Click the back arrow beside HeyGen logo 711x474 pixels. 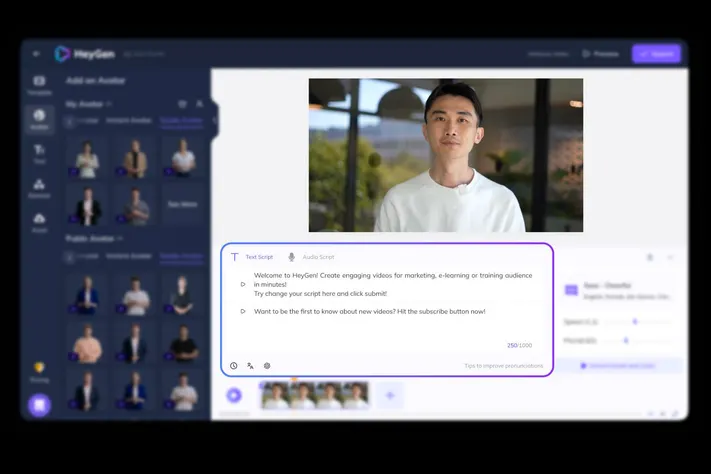37,53
